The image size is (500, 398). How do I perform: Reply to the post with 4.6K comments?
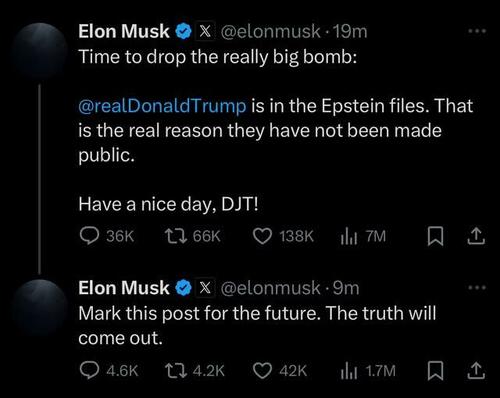[x=89, y=371]
